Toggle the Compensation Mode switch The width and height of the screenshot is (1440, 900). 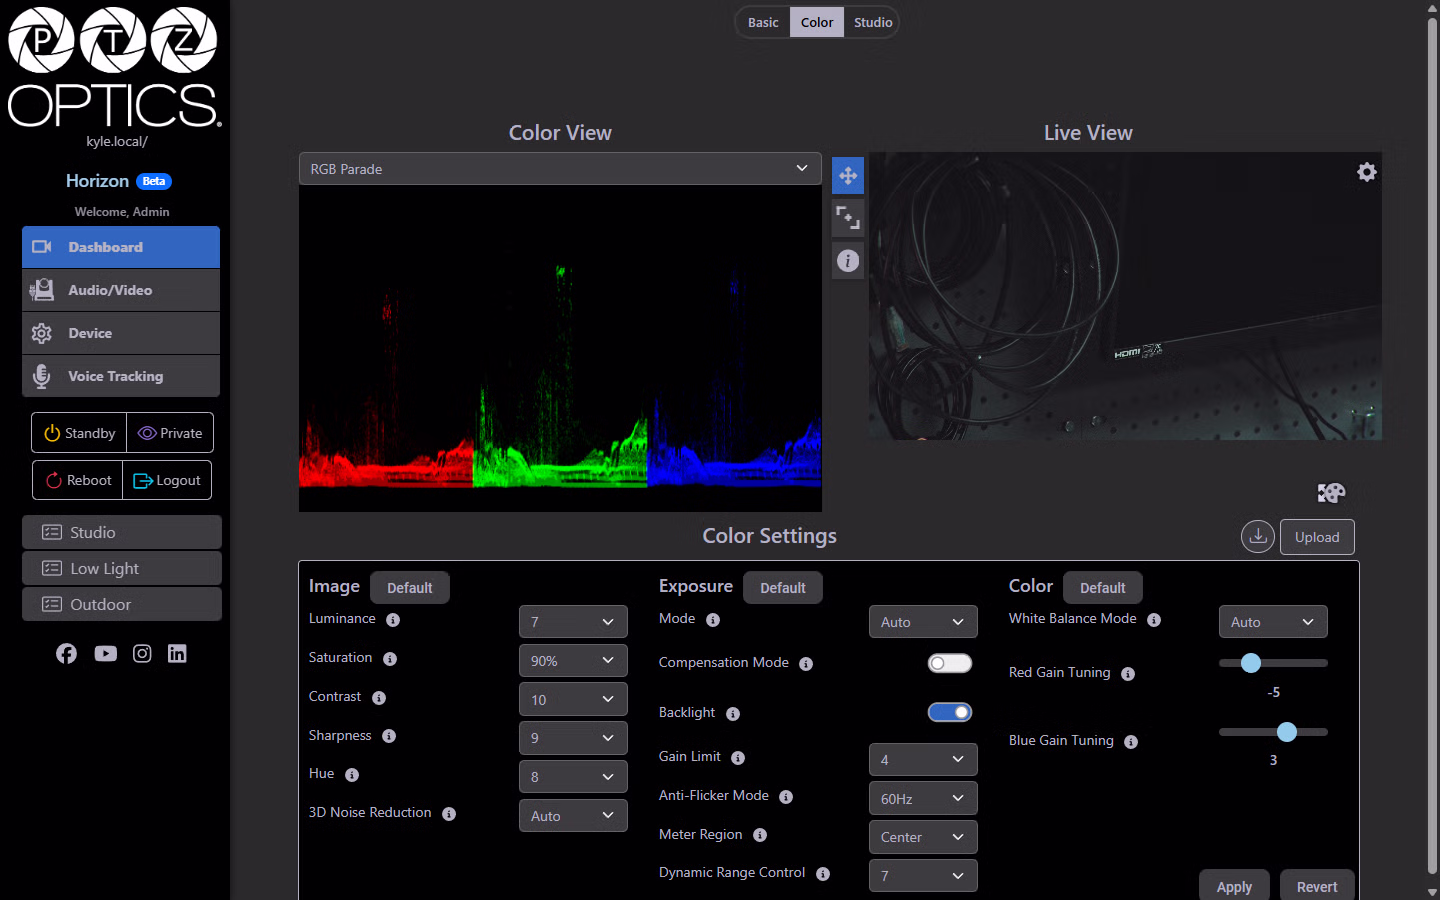click(950, 663)
